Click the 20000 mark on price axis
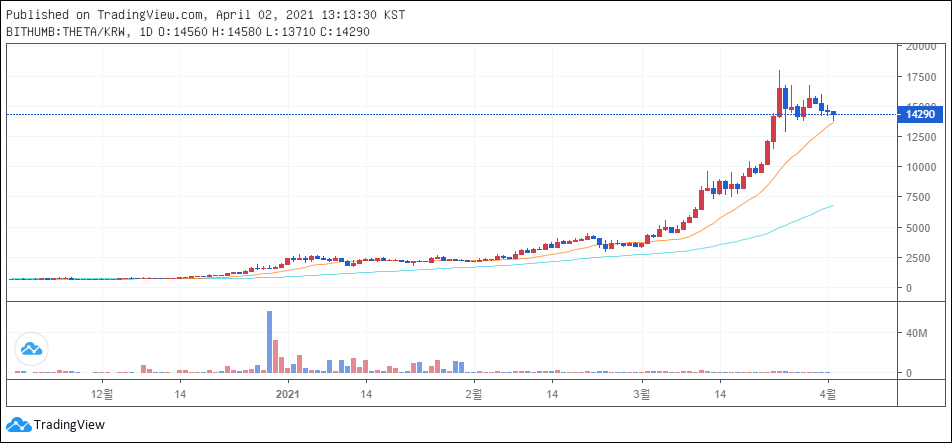952x443 pixels. coord(920,46)
